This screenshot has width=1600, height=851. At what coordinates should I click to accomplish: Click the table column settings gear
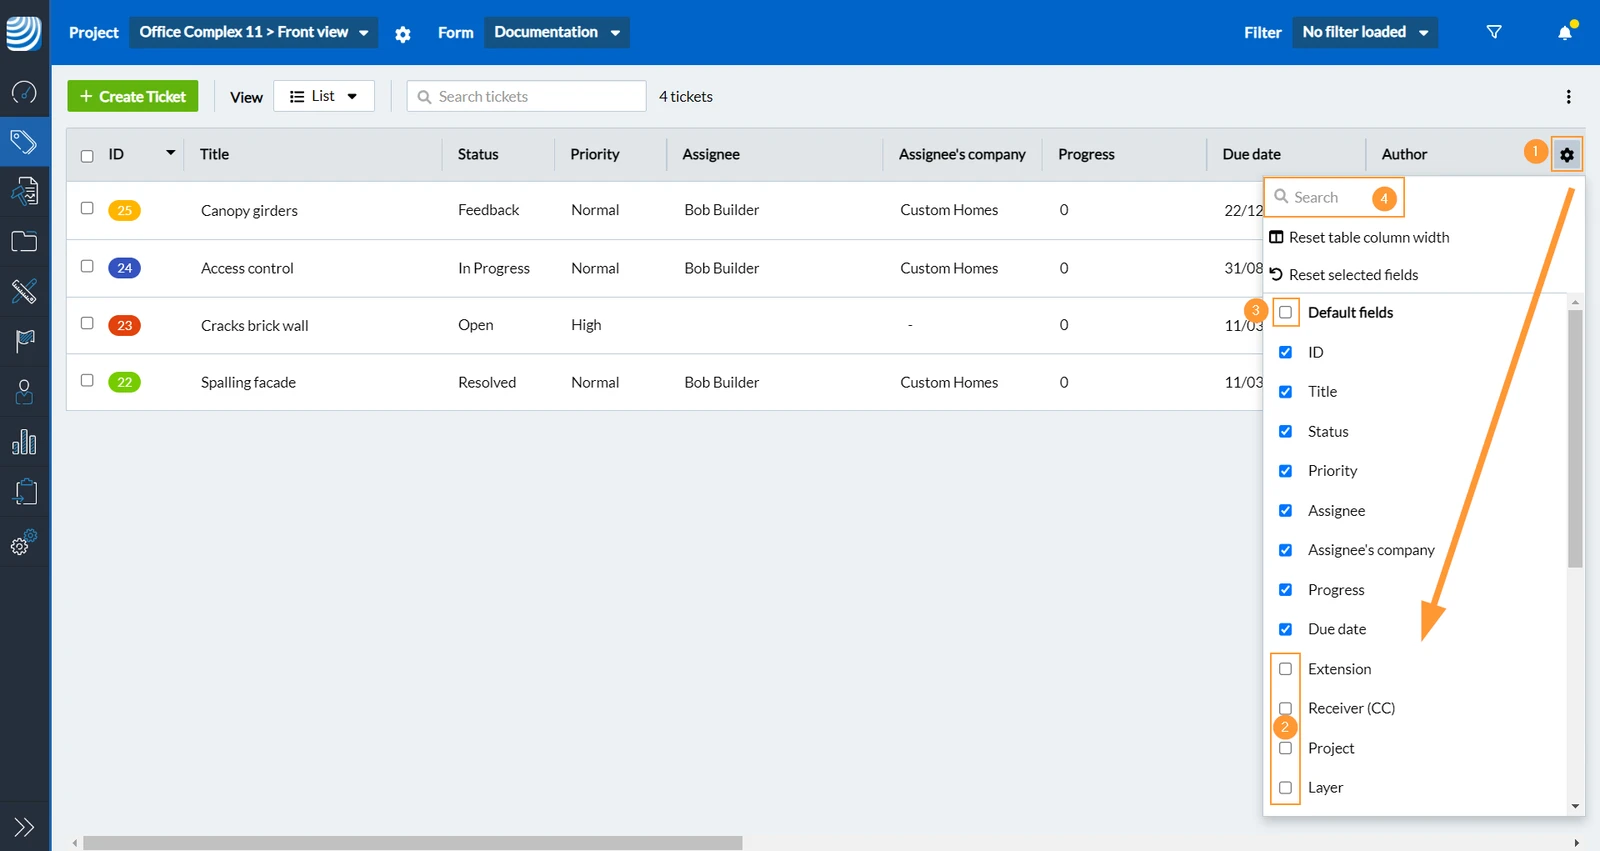click(1567, 155)
